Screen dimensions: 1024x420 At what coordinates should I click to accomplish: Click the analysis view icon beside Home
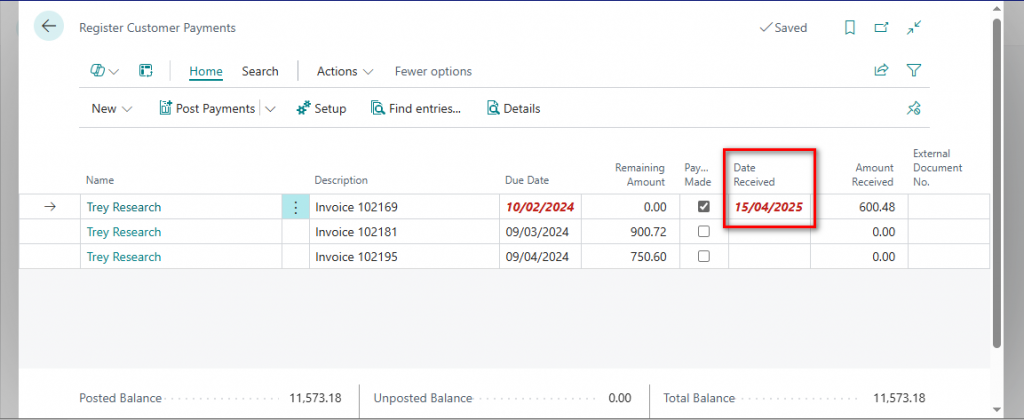coord(145,71)
